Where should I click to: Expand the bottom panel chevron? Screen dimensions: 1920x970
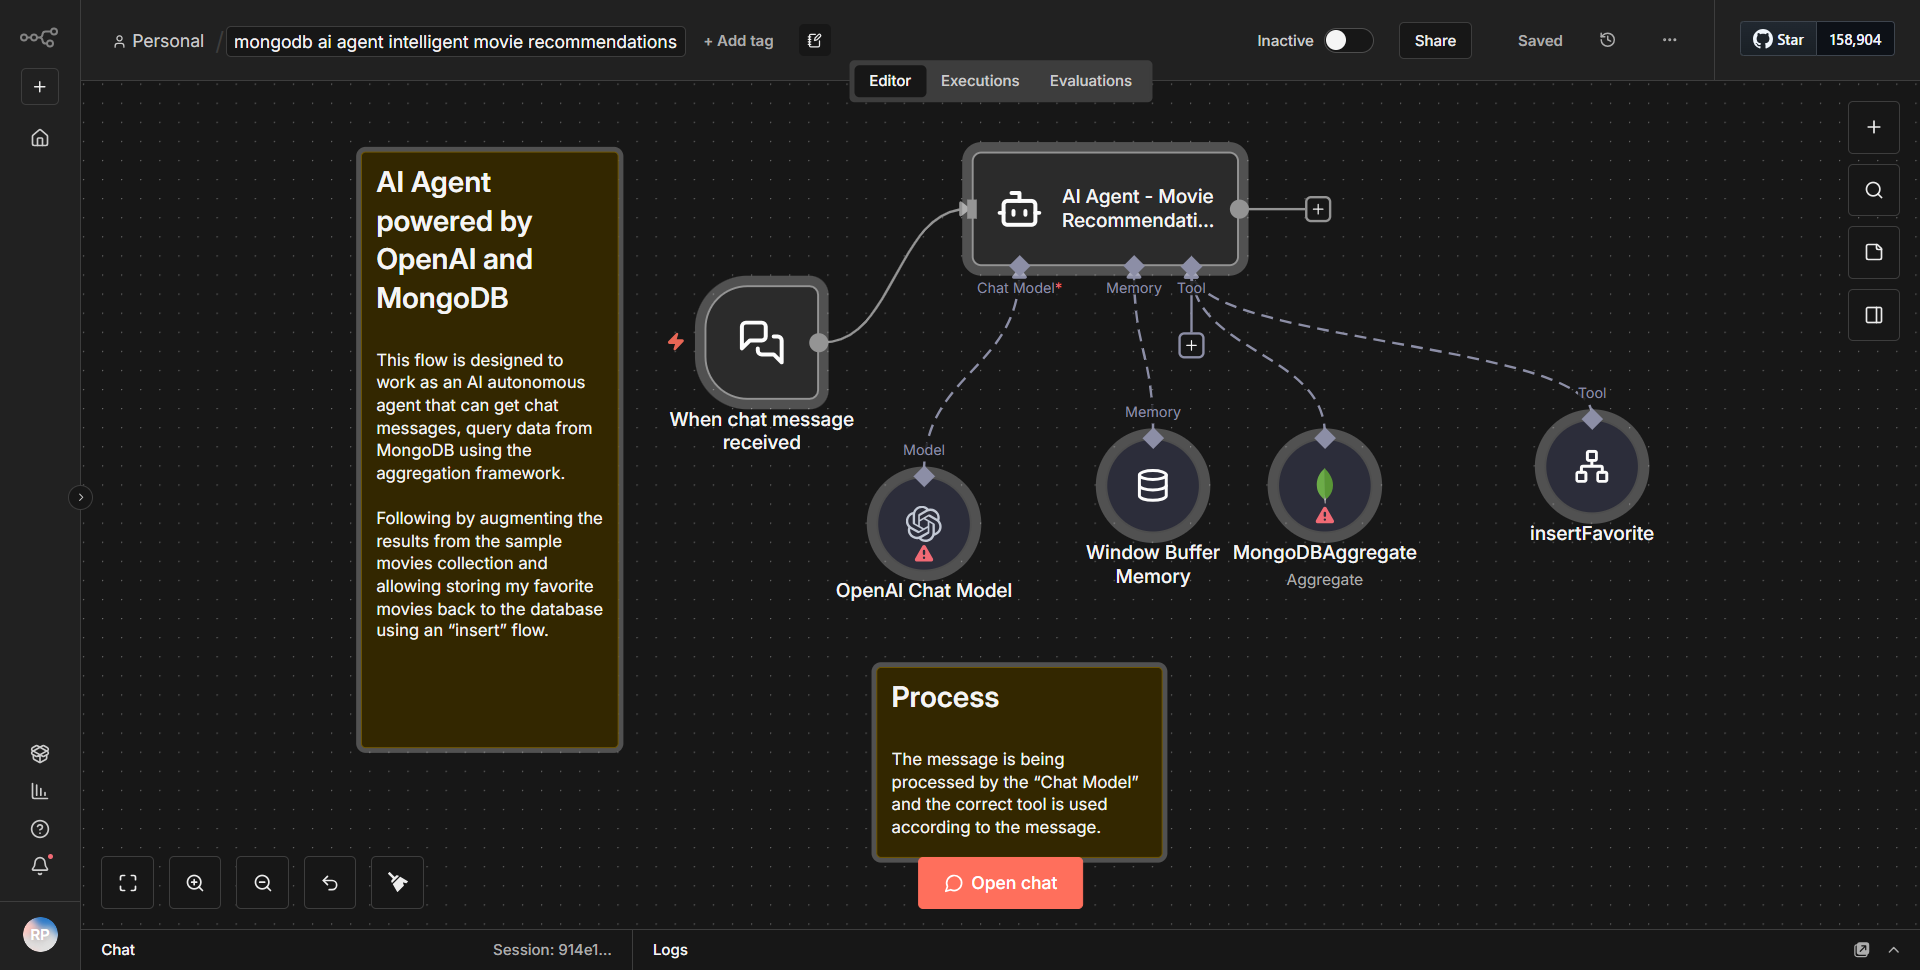point(1894,950)
